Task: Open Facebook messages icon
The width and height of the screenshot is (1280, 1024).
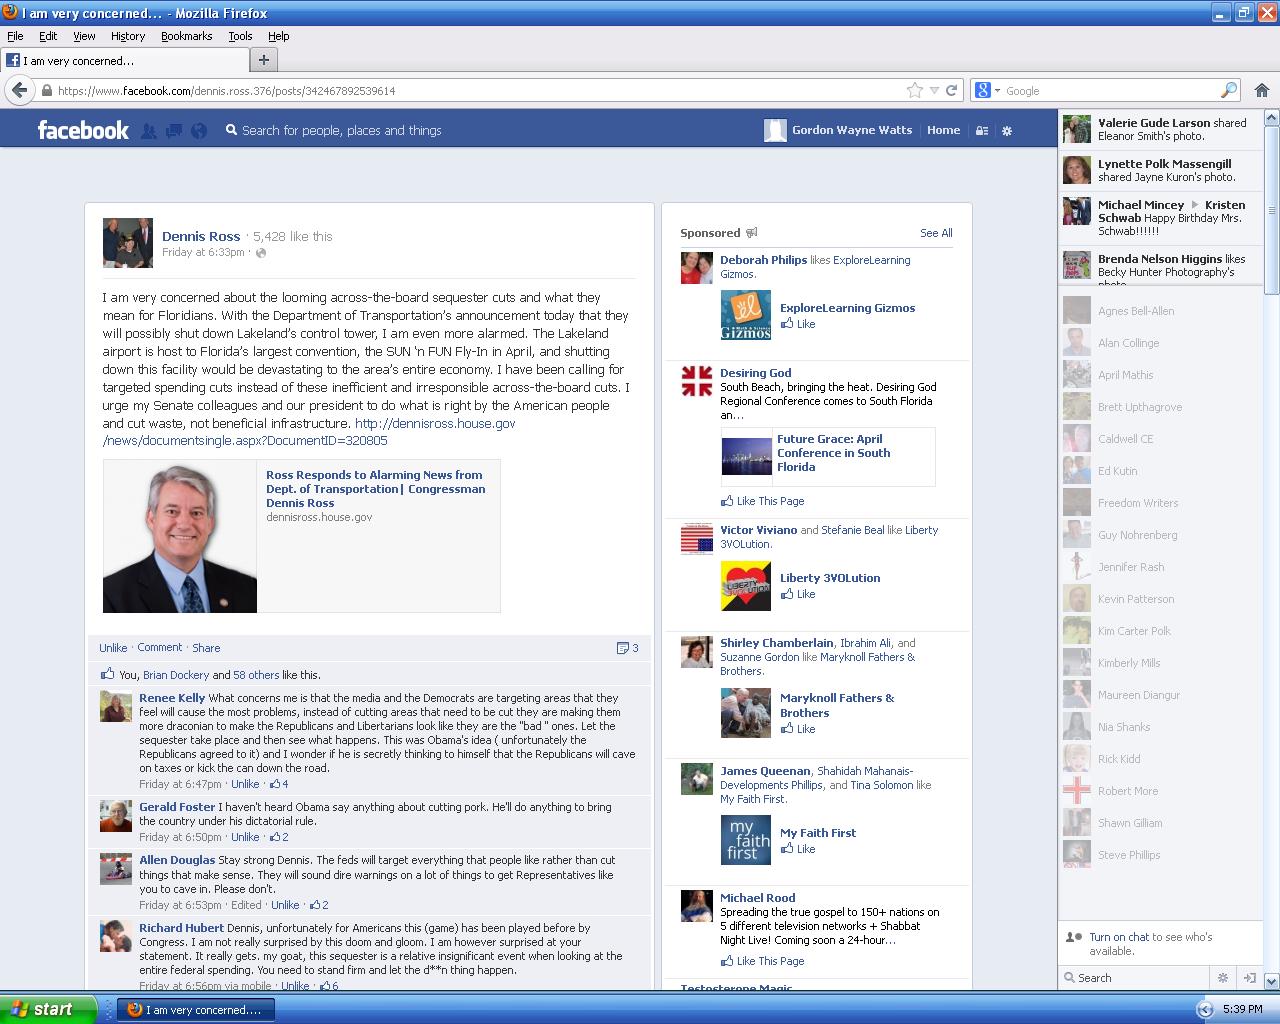Action: (x=174, y=130)
